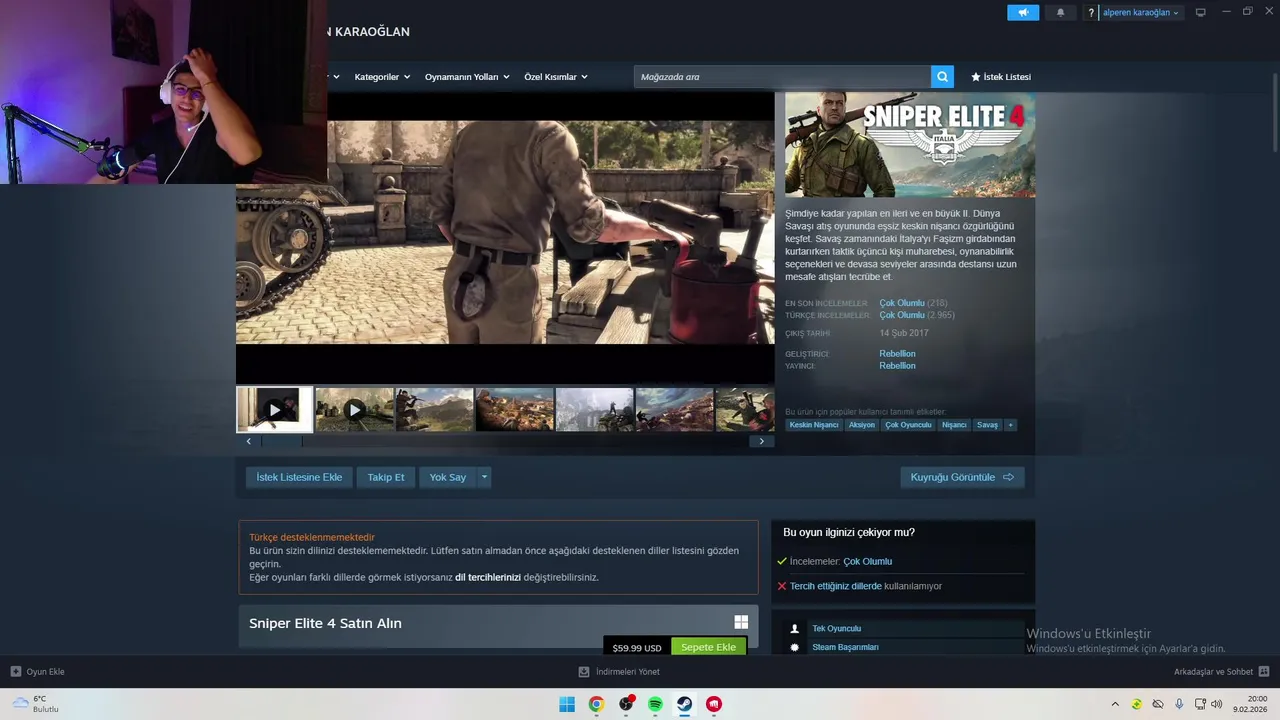Click the thumbnail strip left arrow
The image size is (1280, 720).
point(249,441)
